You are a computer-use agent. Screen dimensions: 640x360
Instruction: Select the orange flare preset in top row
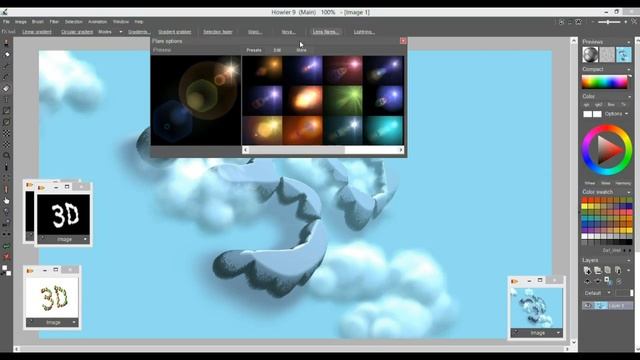(263, 70)
